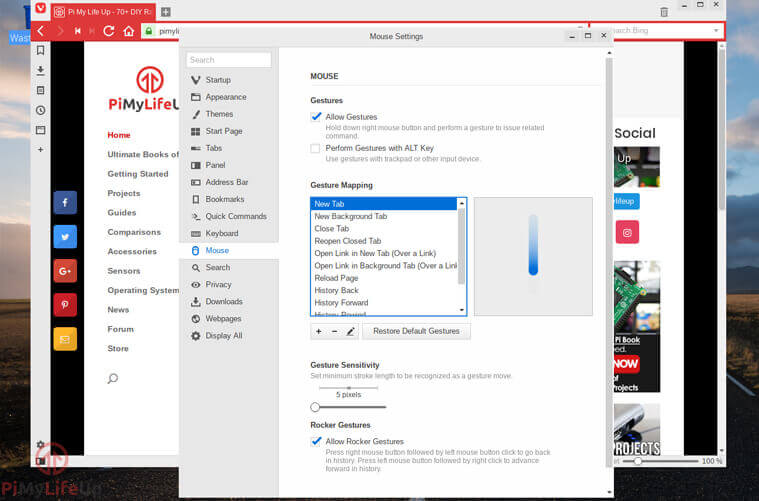Open the Bookmarks panel icon
Screen dimensions: 759x501
click(41, 50)
